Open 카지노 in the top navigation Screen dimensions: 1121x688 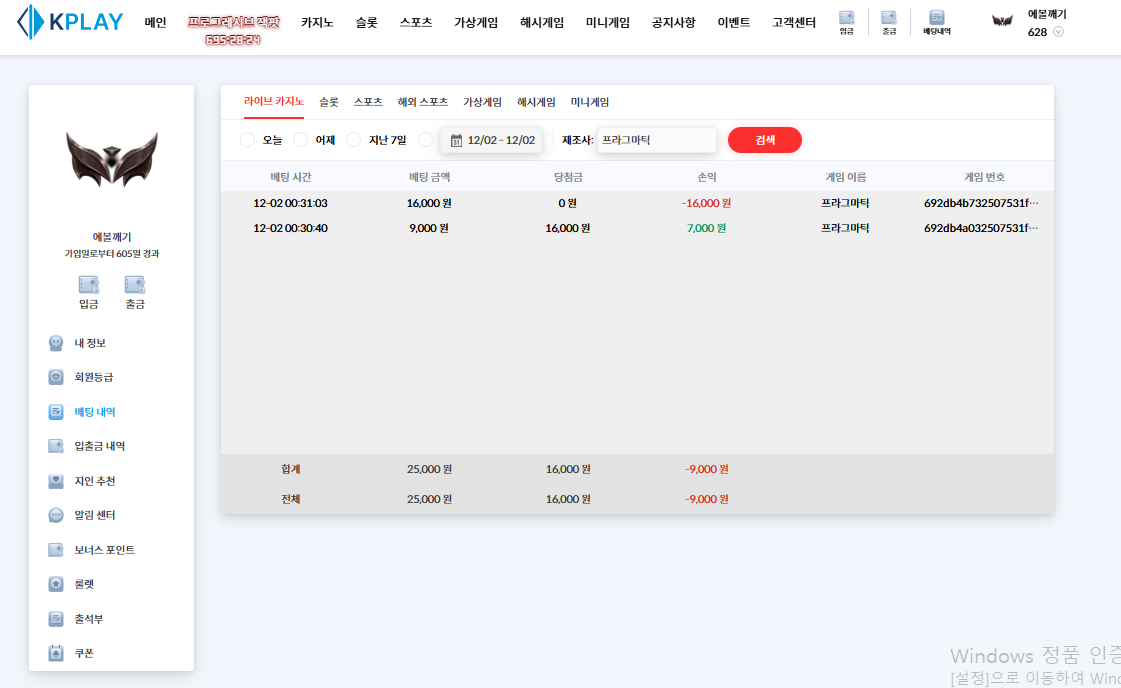coord(317,22)
